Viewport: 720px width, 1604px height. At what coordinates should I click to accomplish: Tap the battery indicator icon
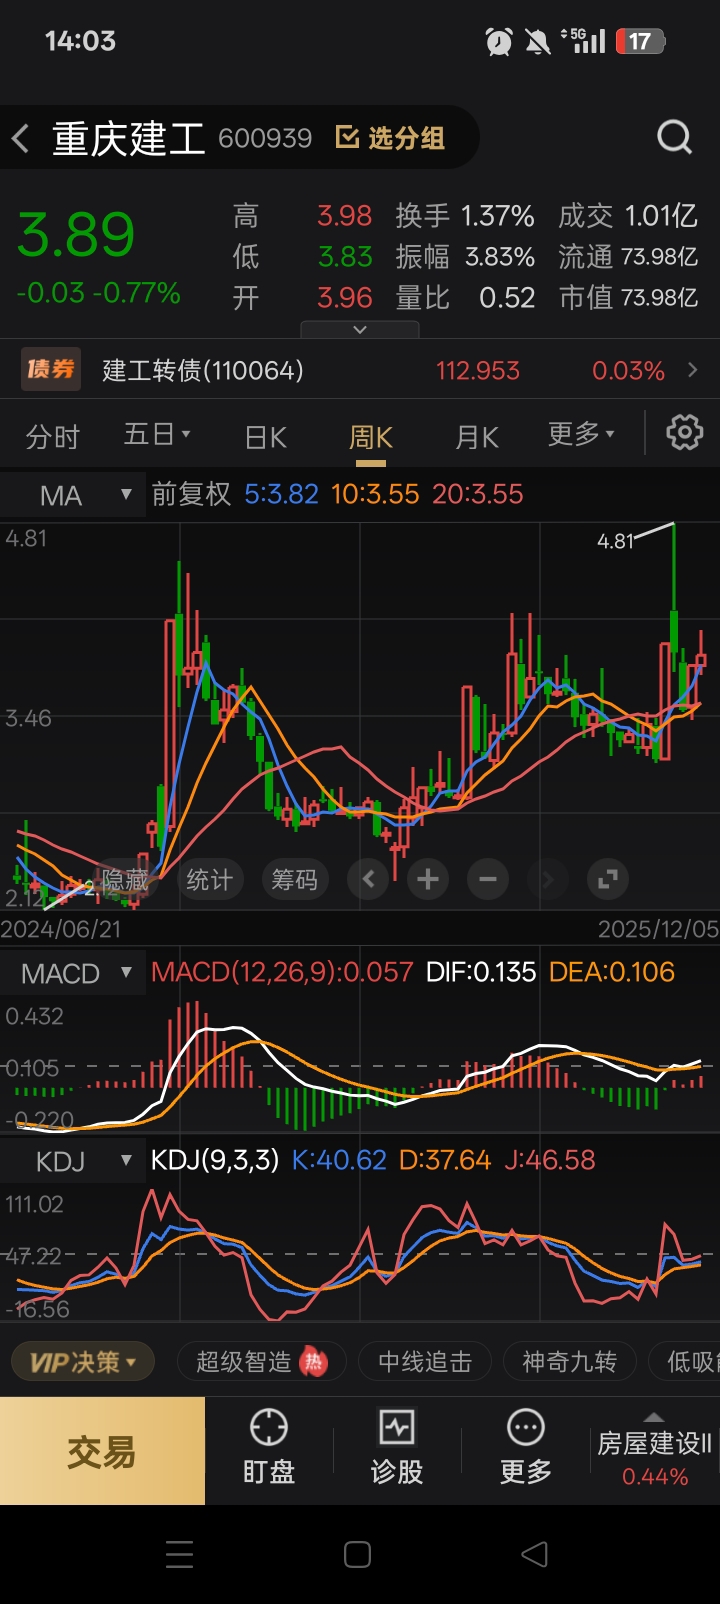point(641,41)
